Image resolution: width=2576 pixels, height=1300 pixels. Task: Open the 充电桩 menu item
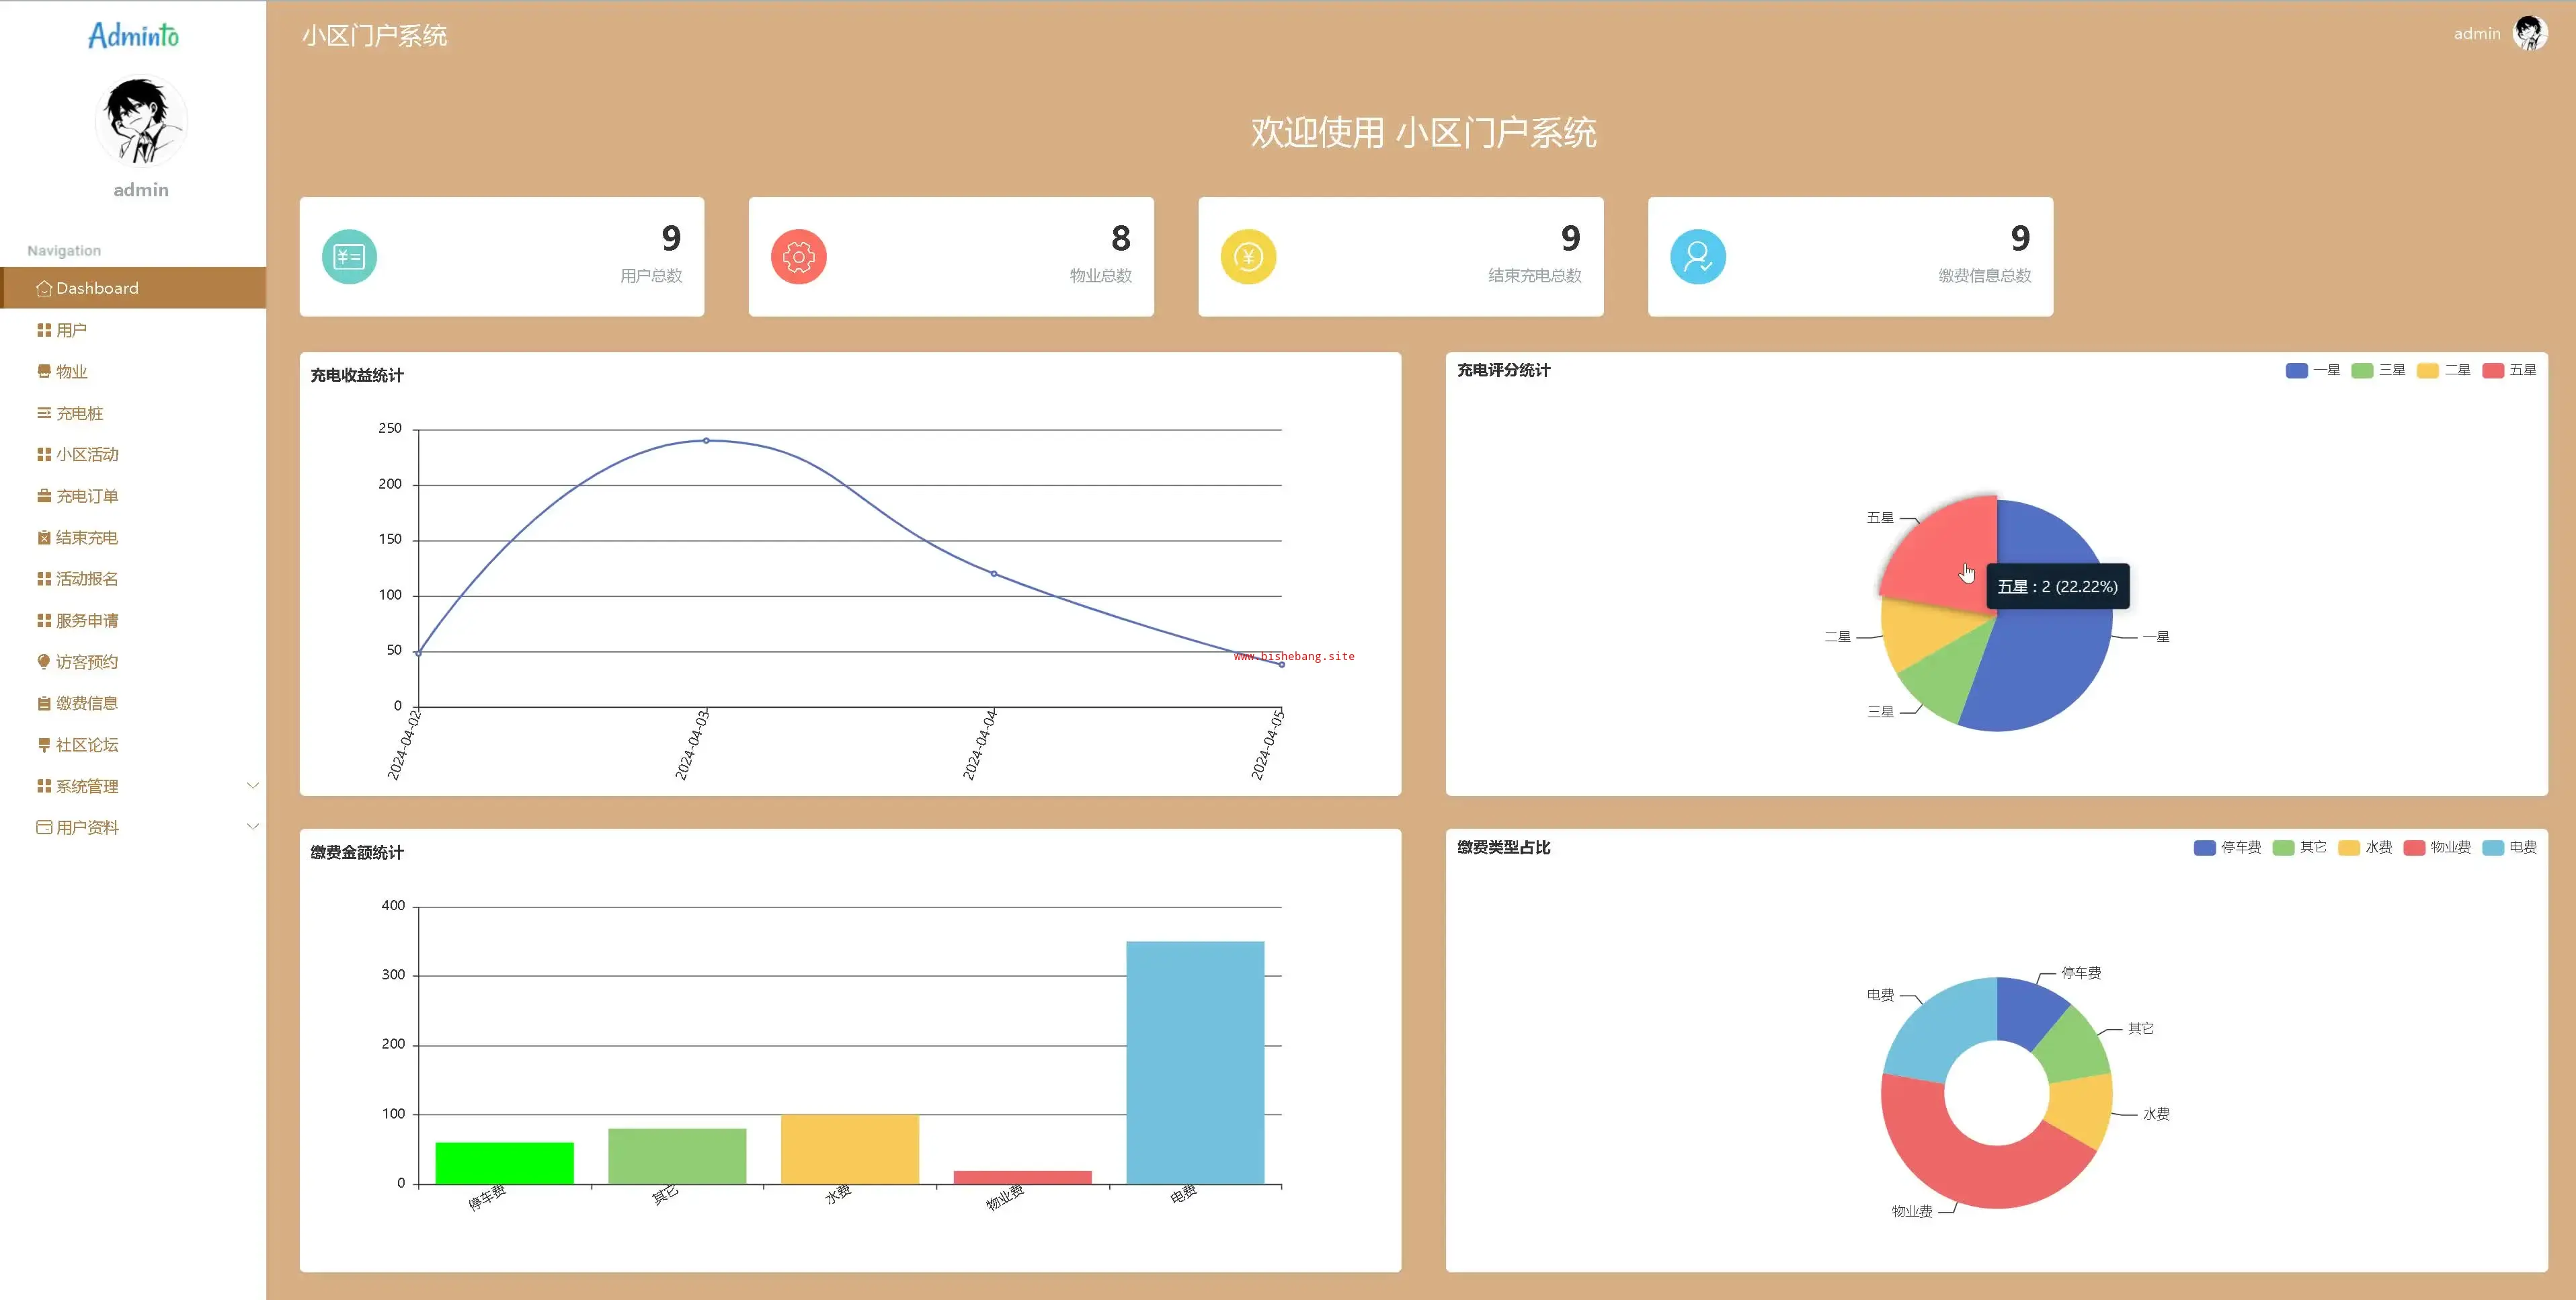[x=79, y=413]
